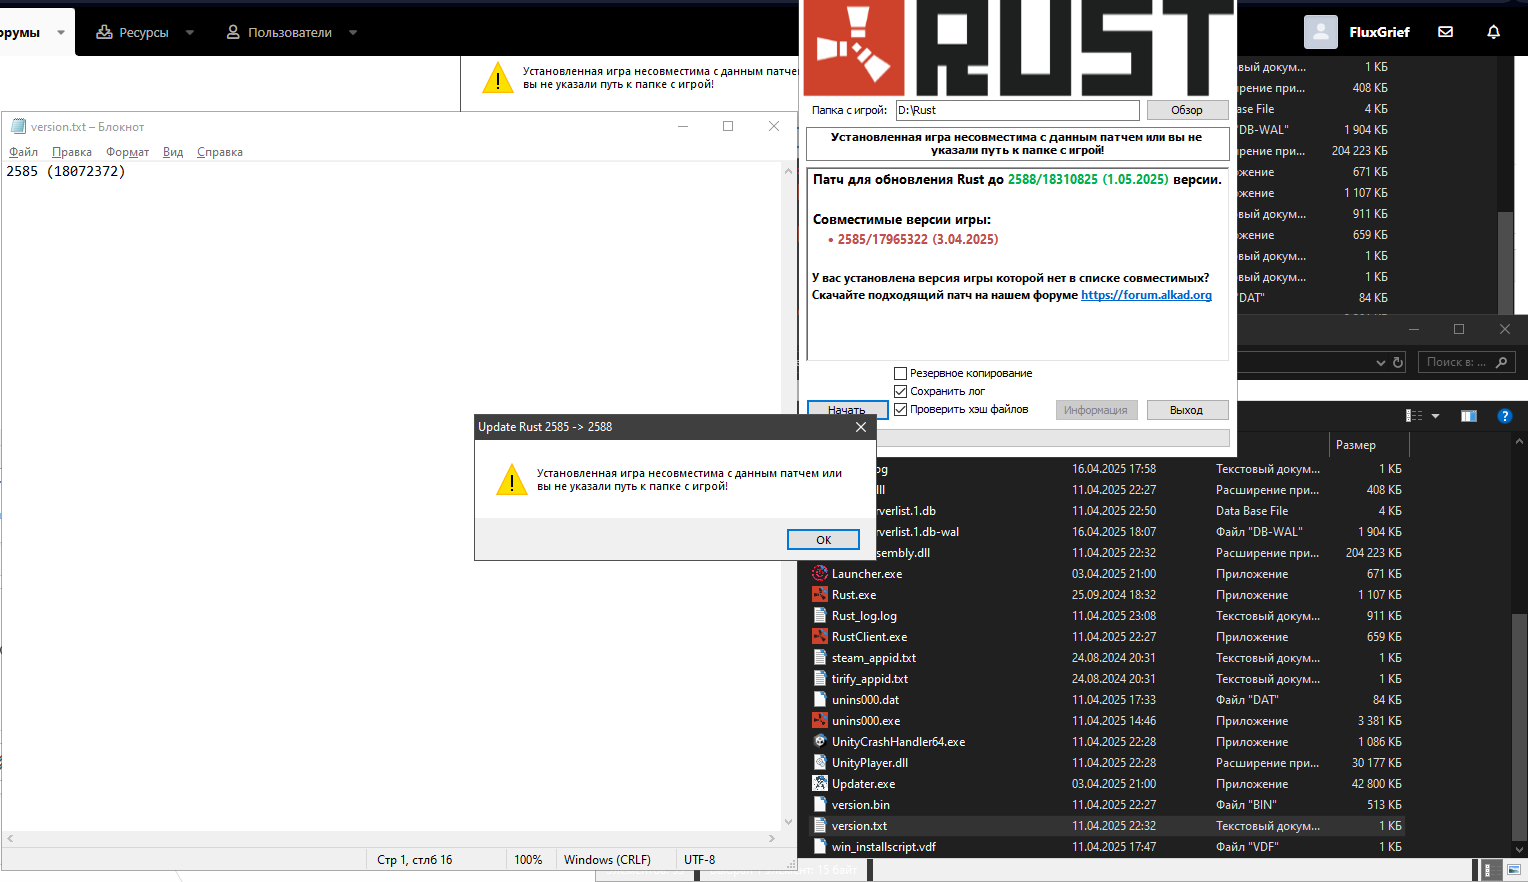Click Windows (CRLF) in Notepad status bar
Viewport: 1528px width, 882px height.
click(x=607, y=860)
